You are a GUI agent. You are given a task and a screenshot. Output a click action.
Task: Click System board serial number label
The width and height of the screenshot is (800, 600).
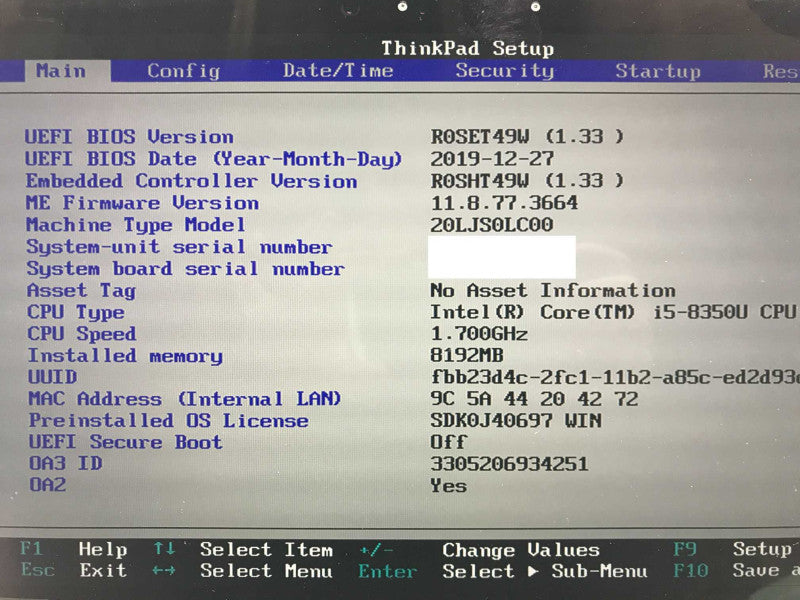tap(186, 269)
